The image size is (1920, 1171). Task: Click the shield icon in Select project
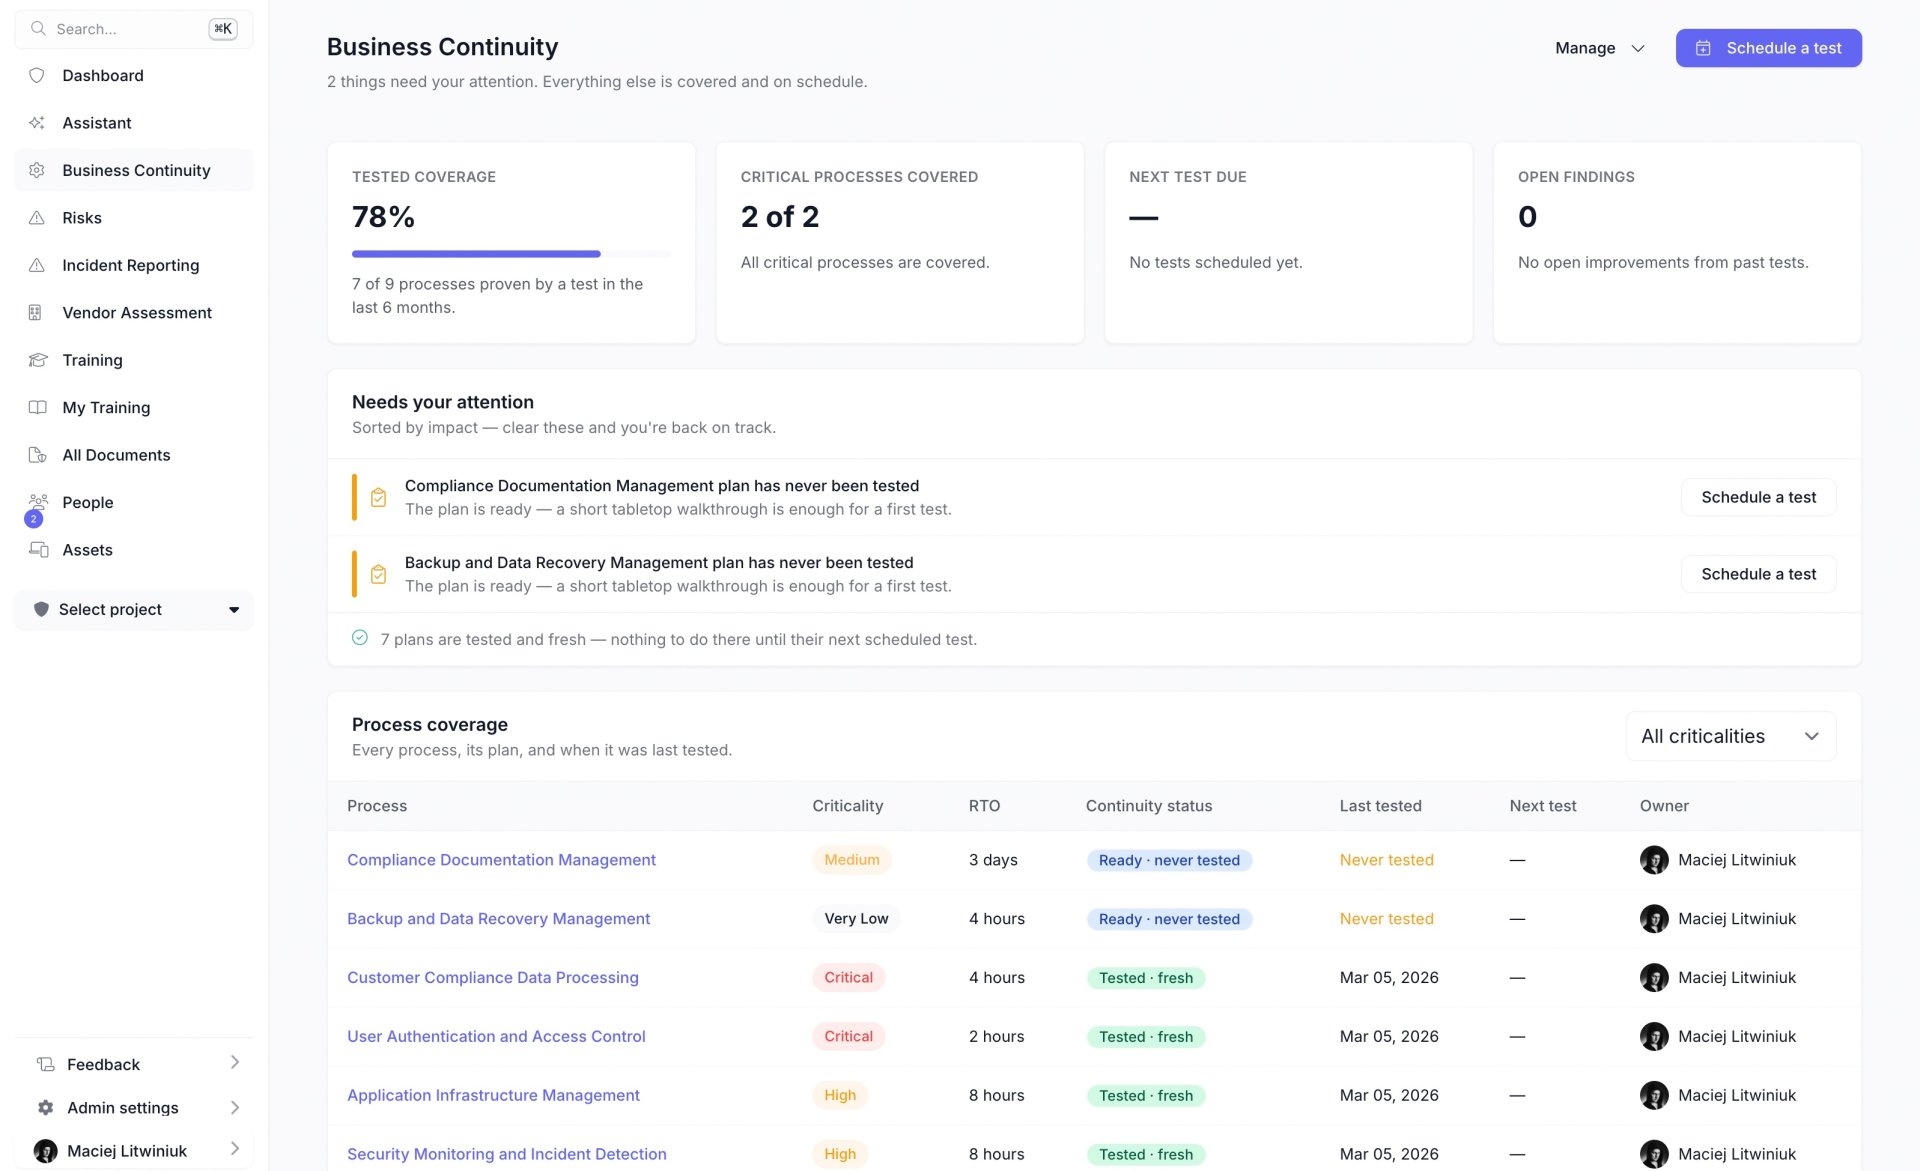pyautogui.click(x=41, y=609)
